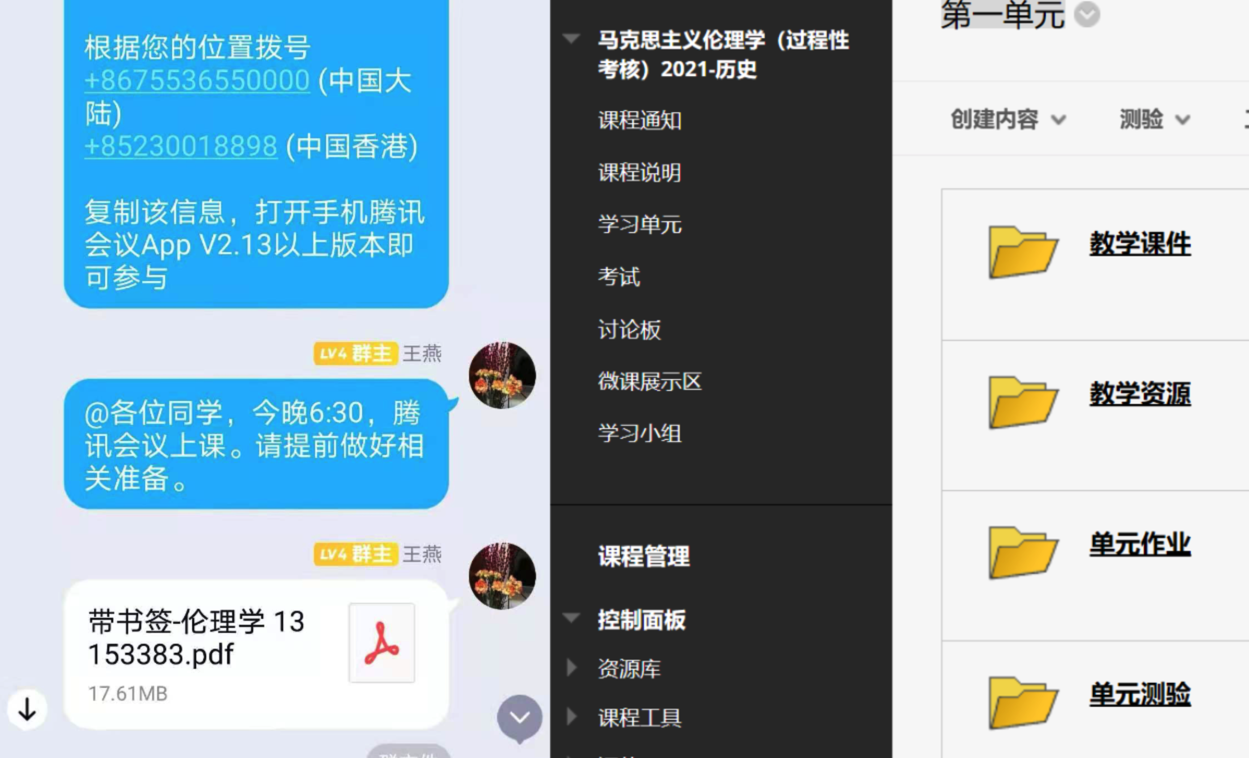This screenshot has width=1249, height=758.
Task: Dial the +8675536550000 phone link
Action: (x=197, y=80)
